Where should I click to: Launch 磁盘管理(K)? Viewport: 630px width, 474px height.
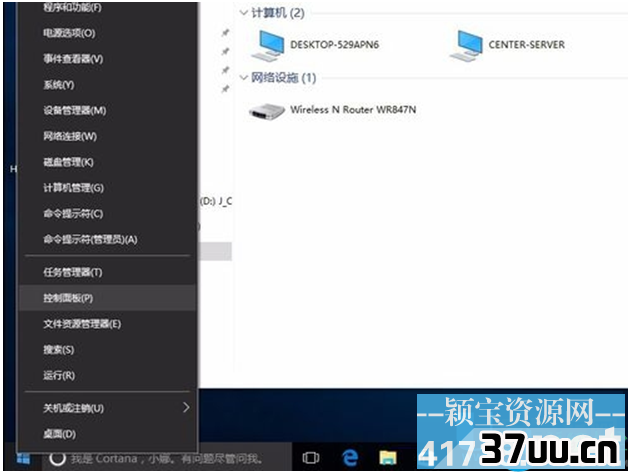click(x=68, y=162)
